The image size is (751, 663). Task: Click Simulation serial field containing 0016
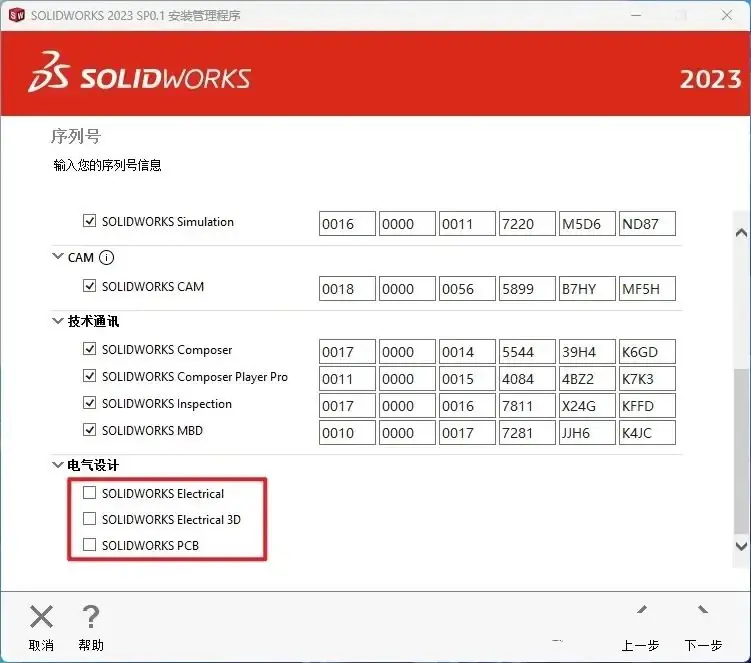(x=347, y=224)
